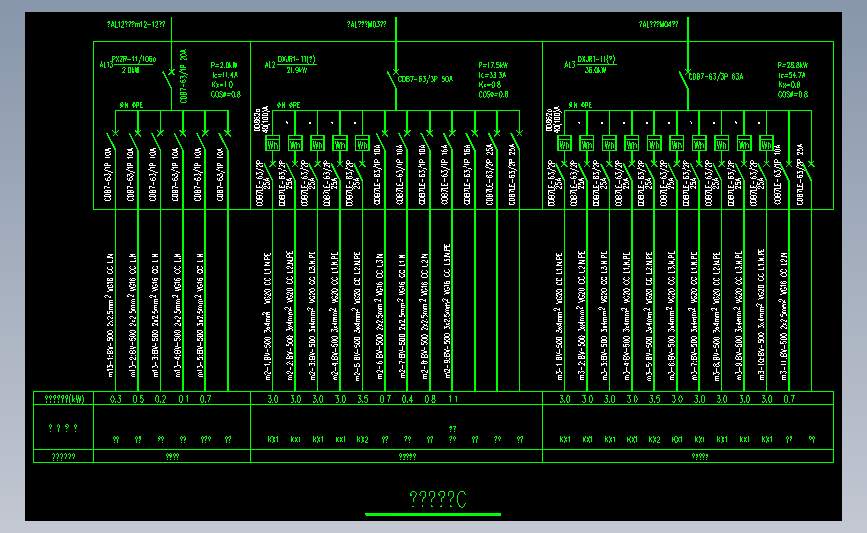Click the last Wh meter symbol in AL3

(x=766, y=144)
